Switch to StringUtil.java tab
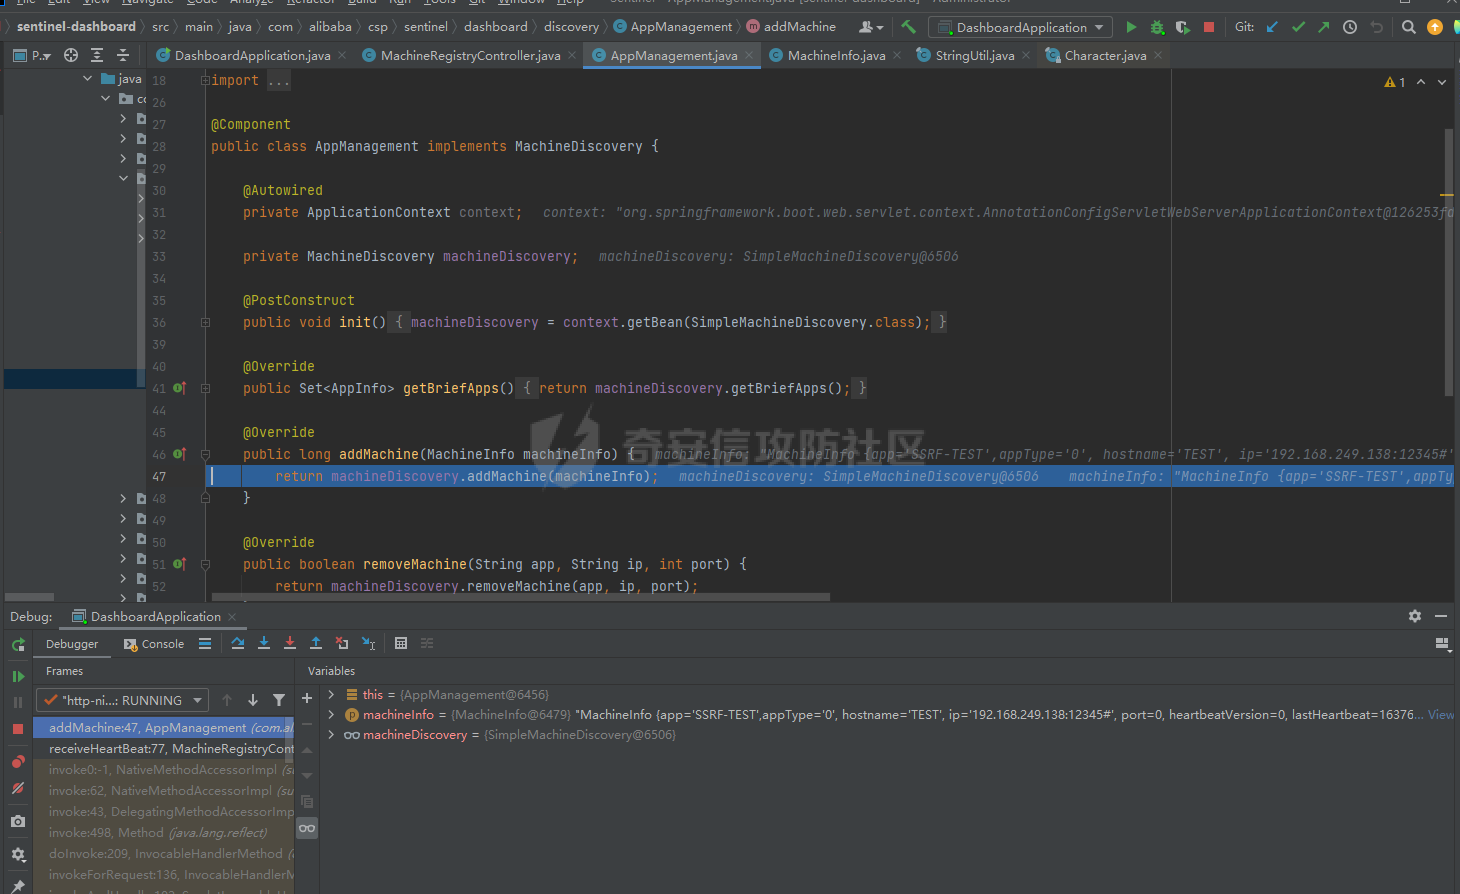Image resolution: width=1460 pixels, height=894 pixels. pyautogui.click(x=974, y=55)
